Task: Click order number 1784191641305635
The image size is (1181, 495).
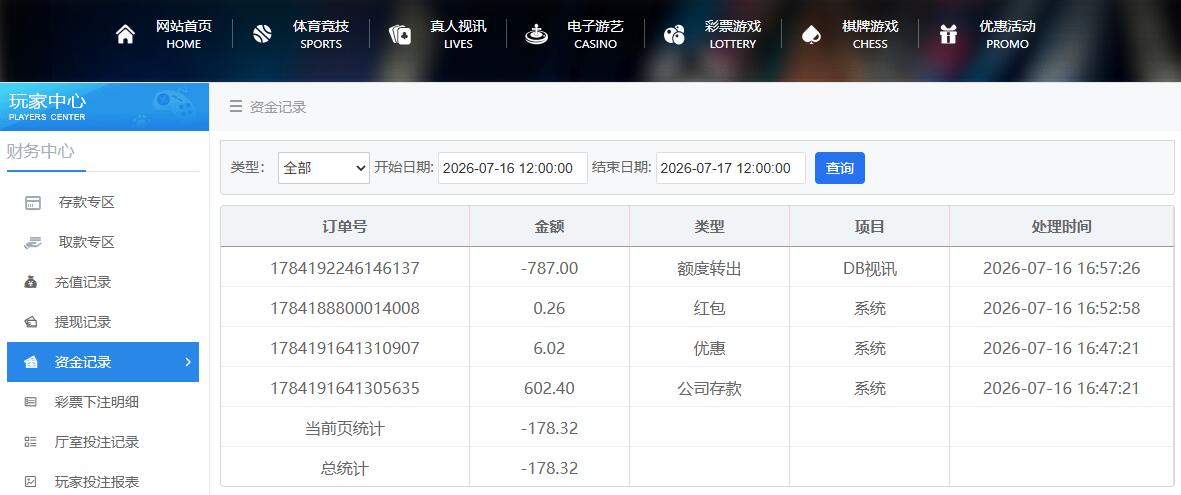Action: [x=345, y=389]
